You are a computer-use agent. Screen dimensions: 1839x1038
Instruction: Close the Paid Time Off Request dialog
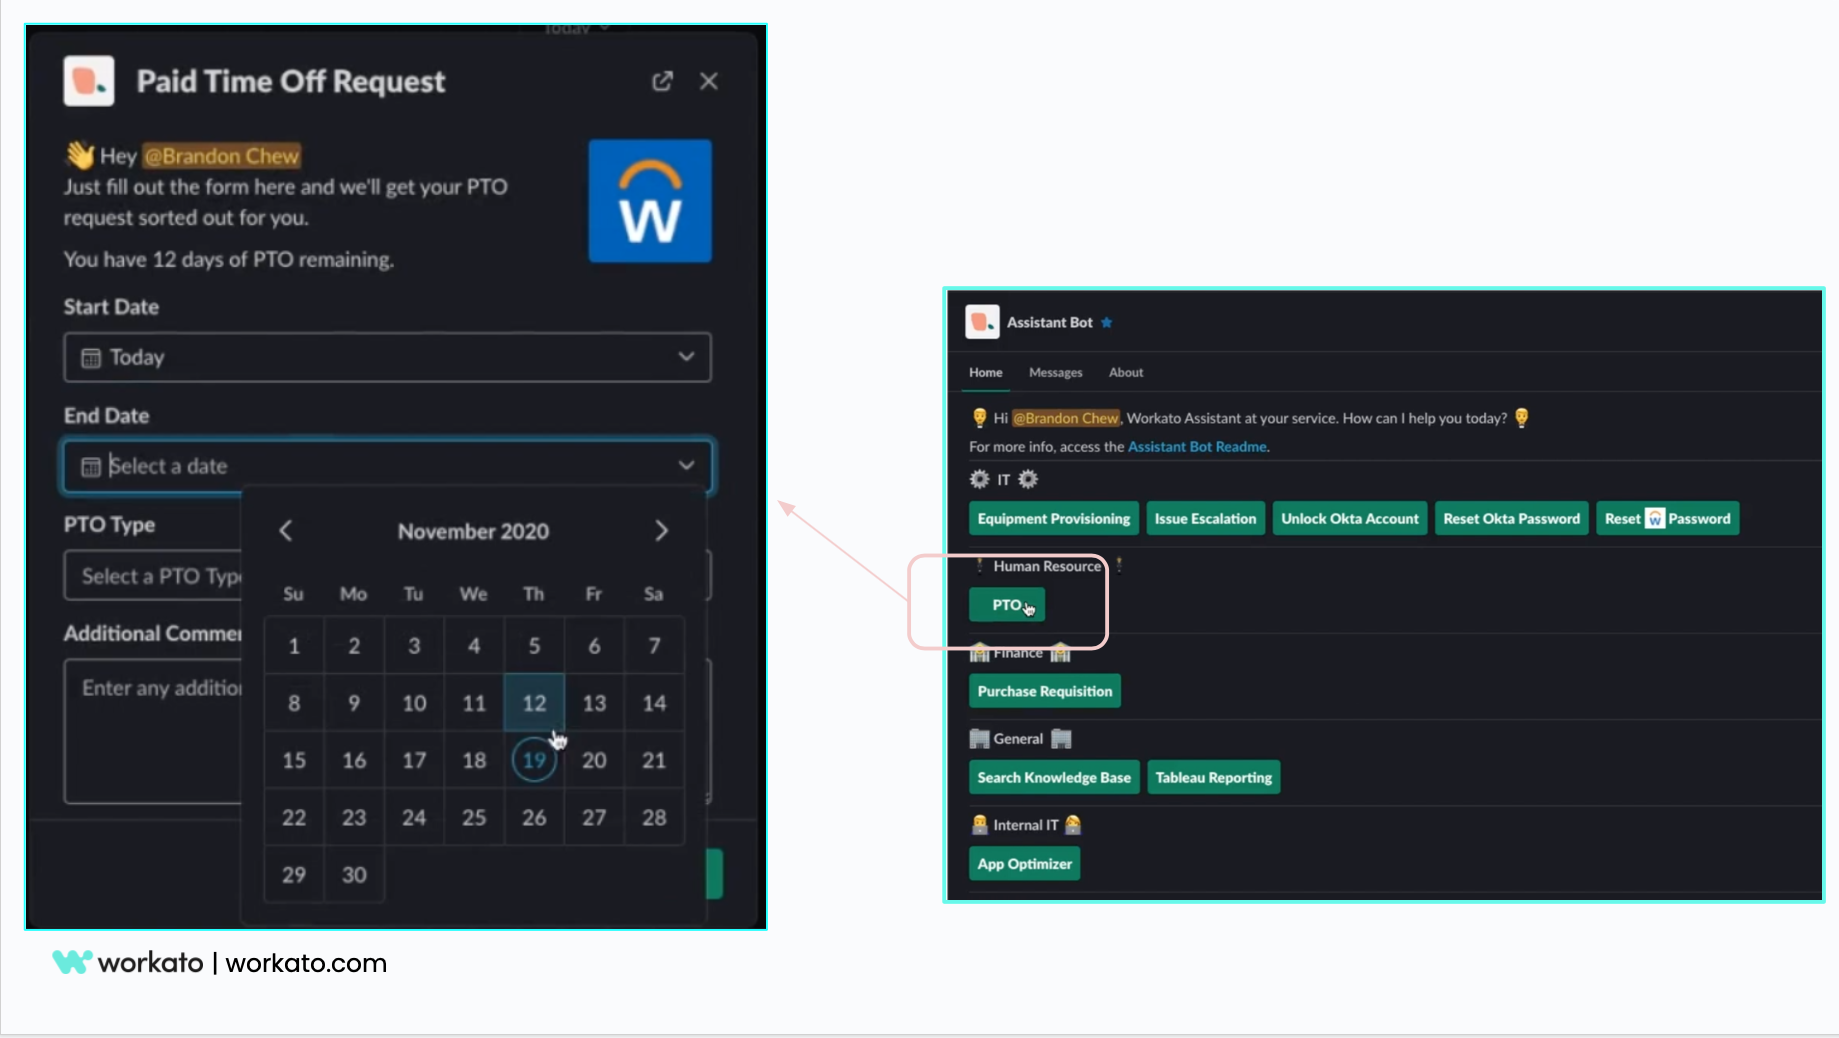click(x=709, y=81)
